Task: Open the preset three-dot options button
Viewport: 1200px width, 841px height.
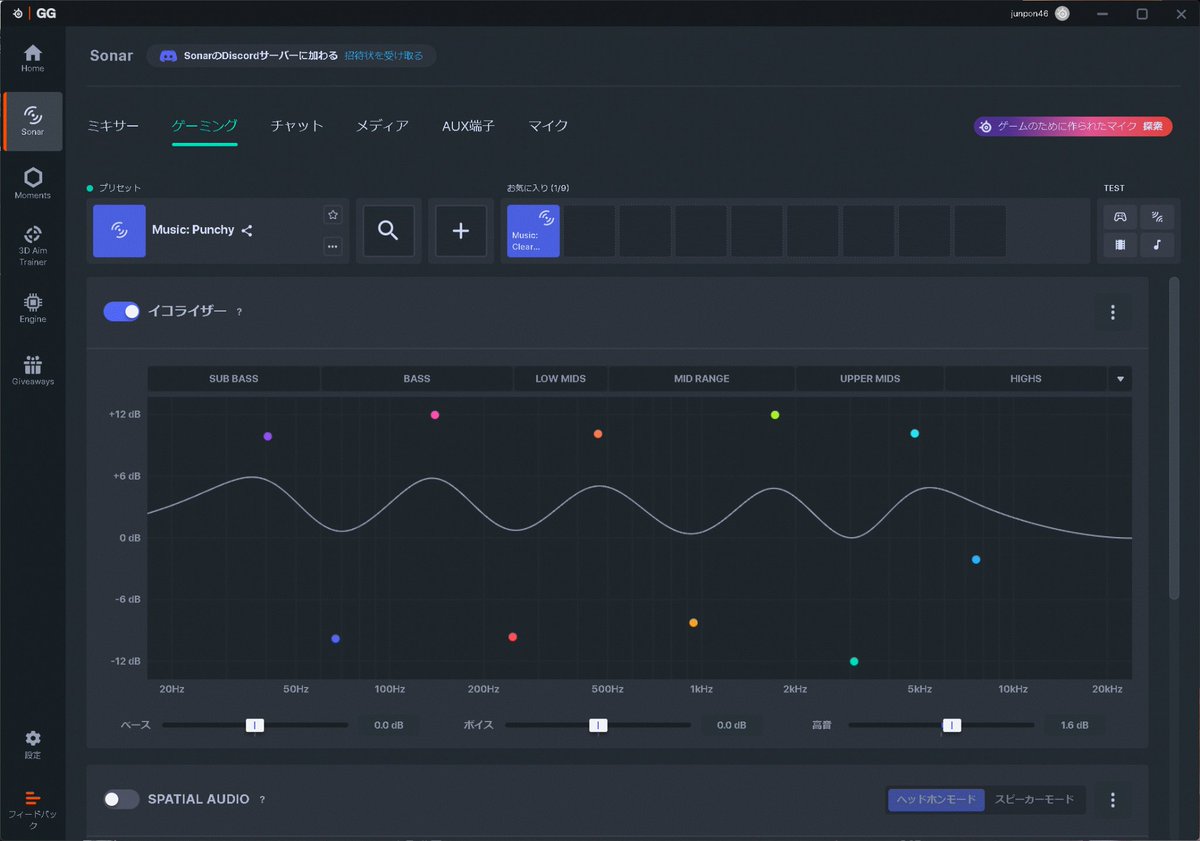Action: 333,246
